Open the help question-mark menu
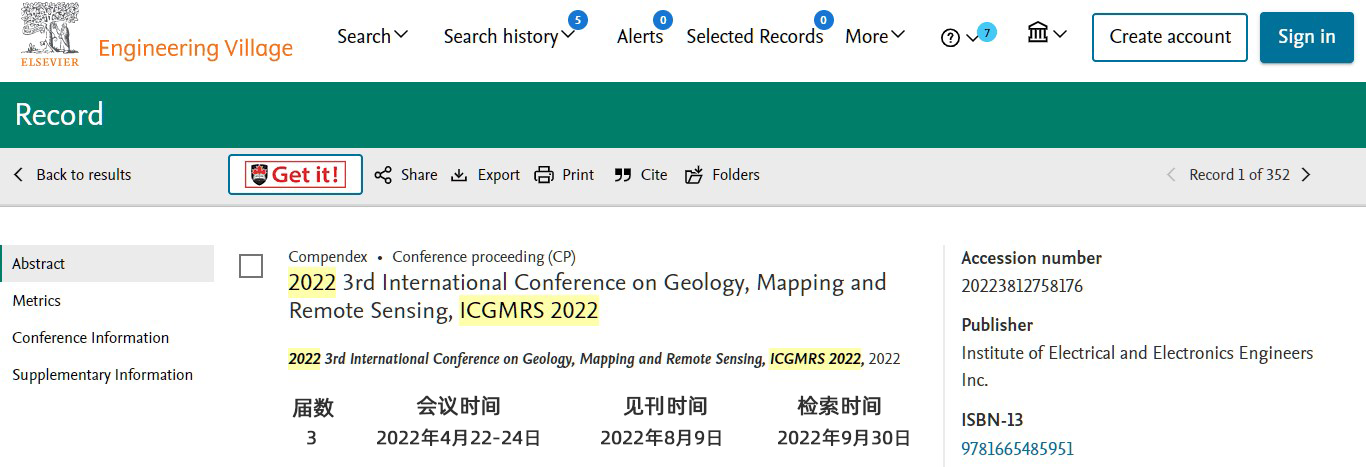 (x=960, y=38)
